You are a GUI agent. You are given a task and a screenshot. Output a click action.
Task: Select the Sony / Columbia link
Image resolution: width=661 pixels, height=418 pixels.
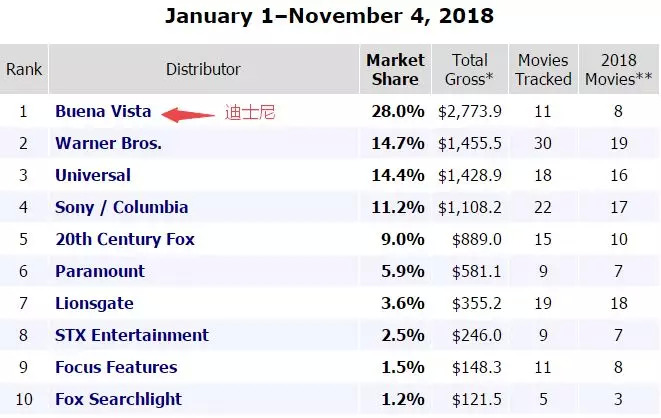(122, 208)
